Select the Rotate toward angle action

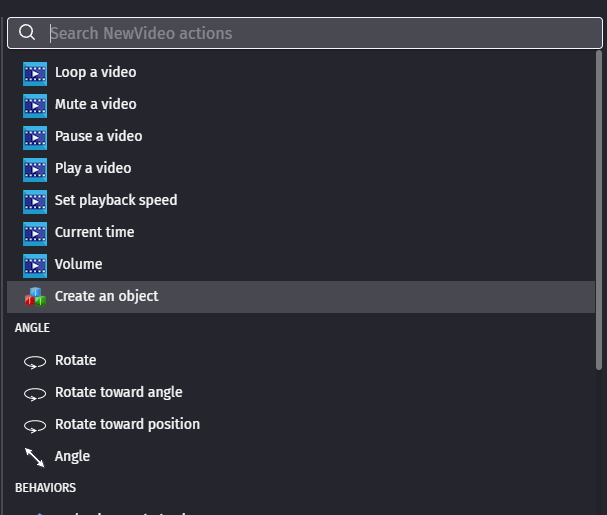[x=118, y=392]
